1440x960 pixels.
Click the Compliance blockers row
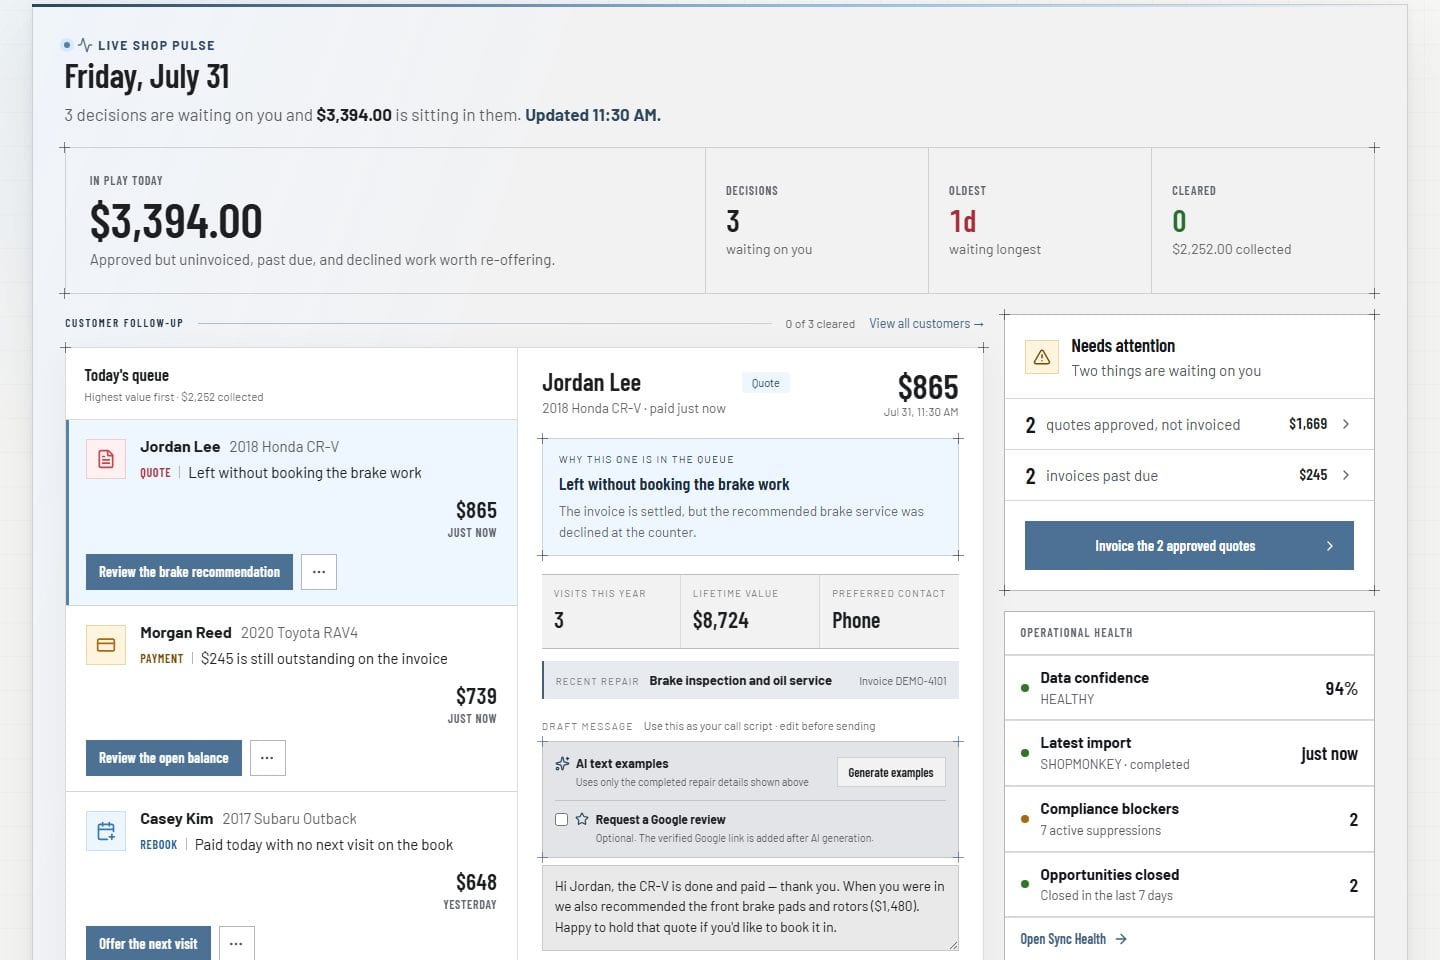pyautogui.click(x=1189, y=819)
